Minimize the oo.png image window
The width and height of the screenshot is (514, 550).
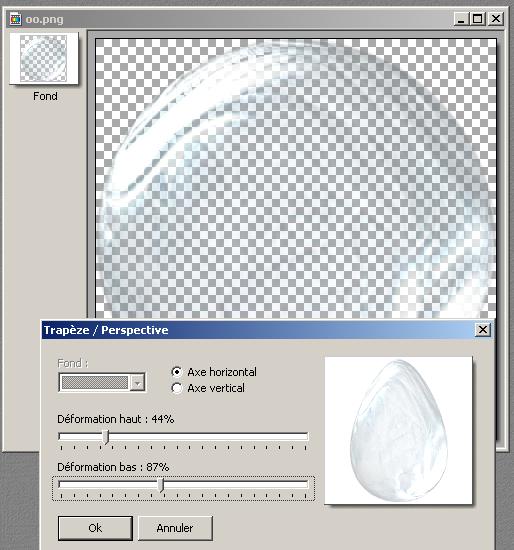[461, 19]
